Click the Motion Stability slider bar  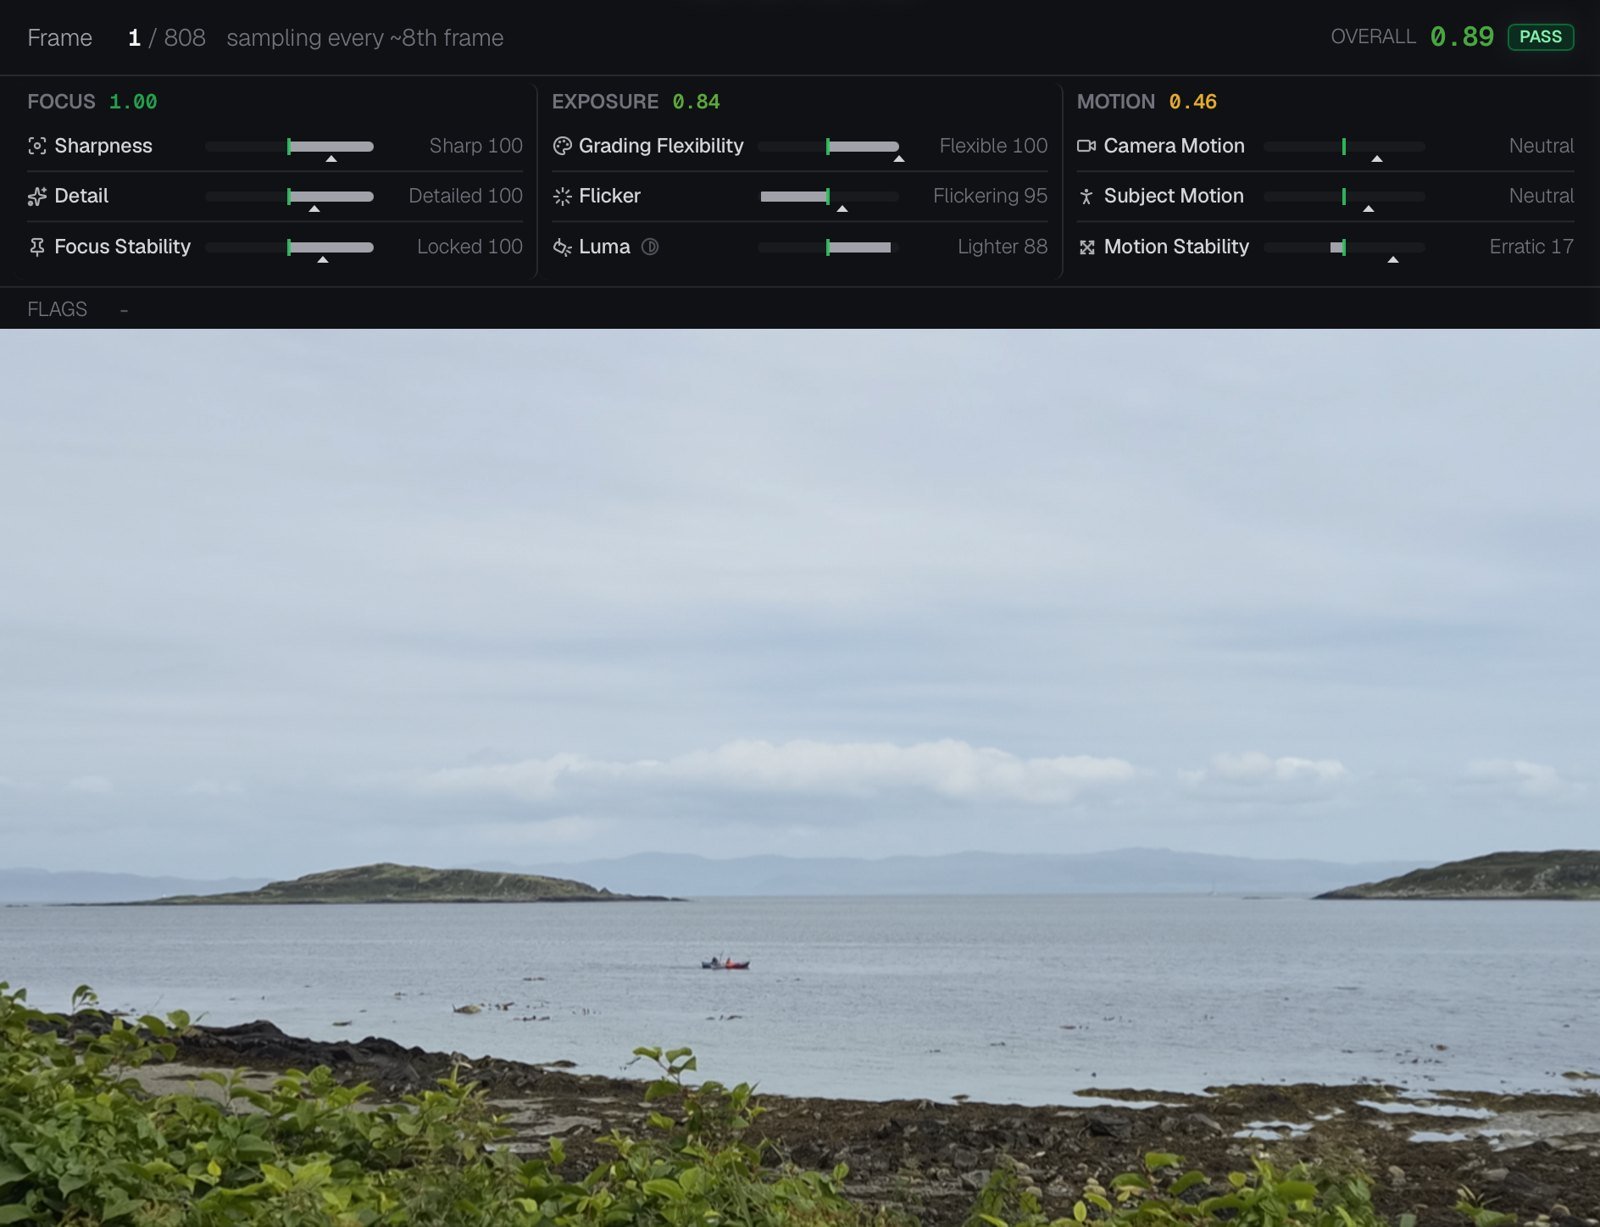pyautogui.click(x=1344, y=247)
